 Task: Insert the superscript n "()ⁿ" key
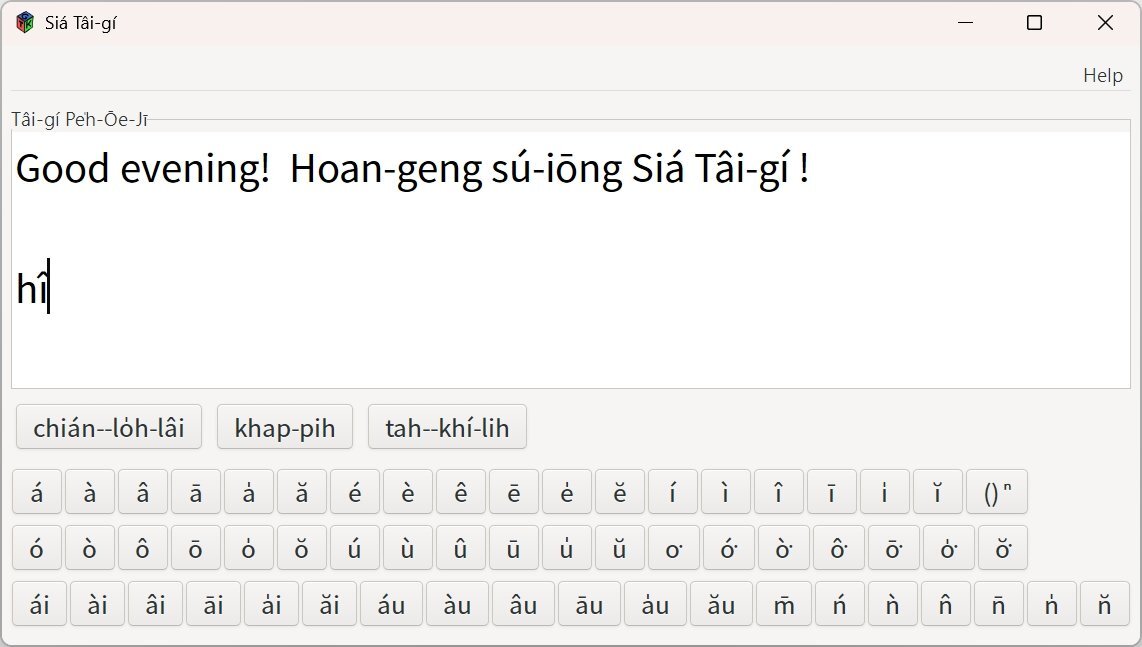(996, 492)
